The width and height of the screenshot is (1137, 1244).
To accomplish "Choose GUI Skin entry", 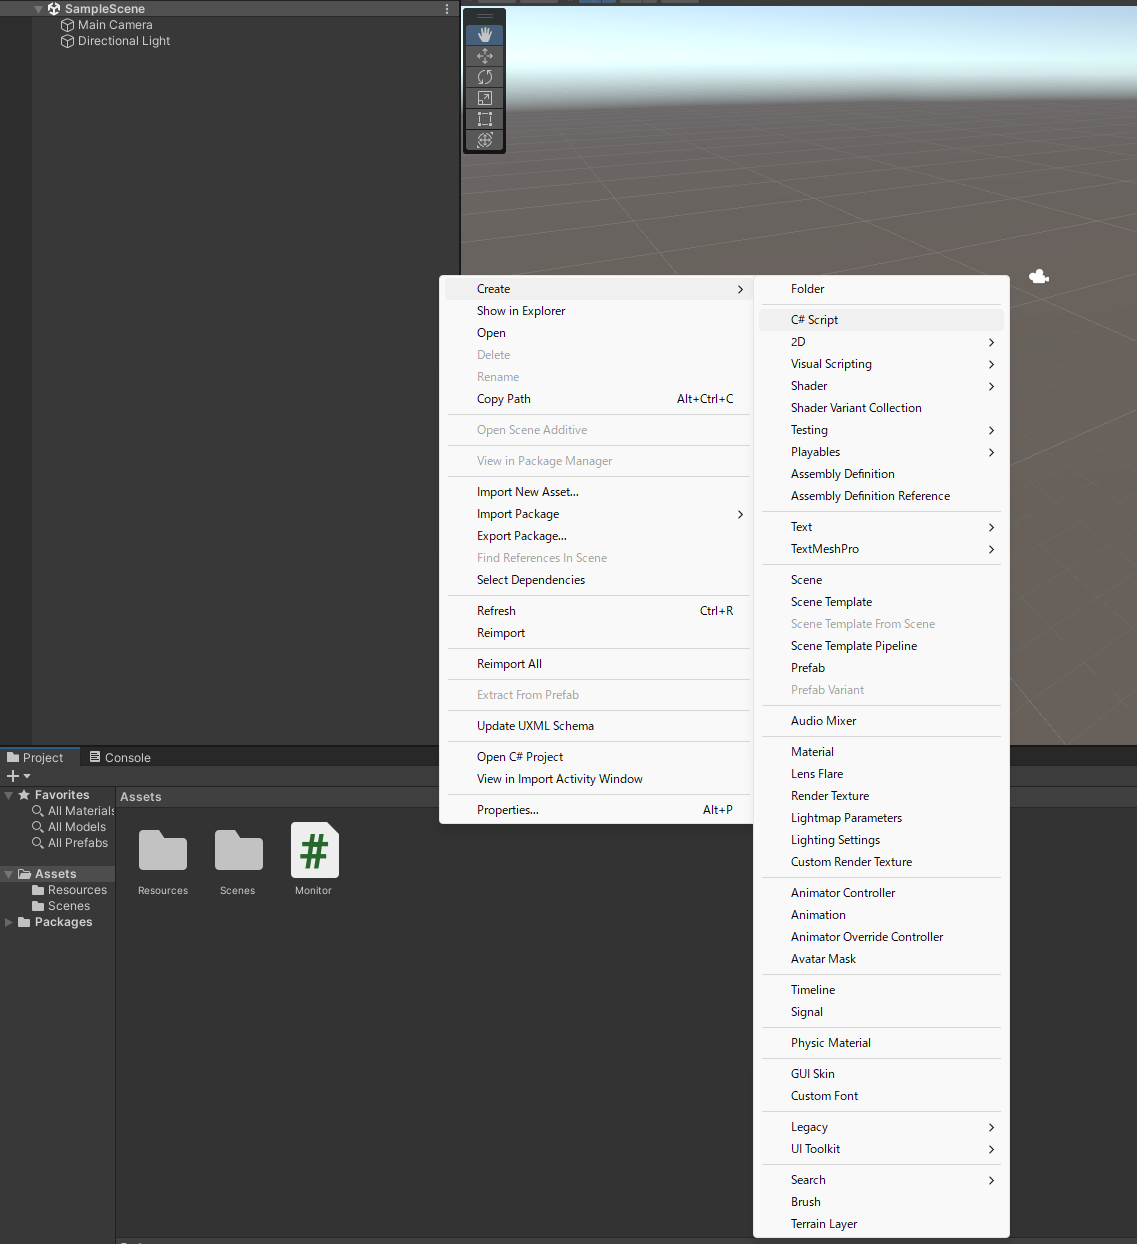I will click(x=881, y=1074).
